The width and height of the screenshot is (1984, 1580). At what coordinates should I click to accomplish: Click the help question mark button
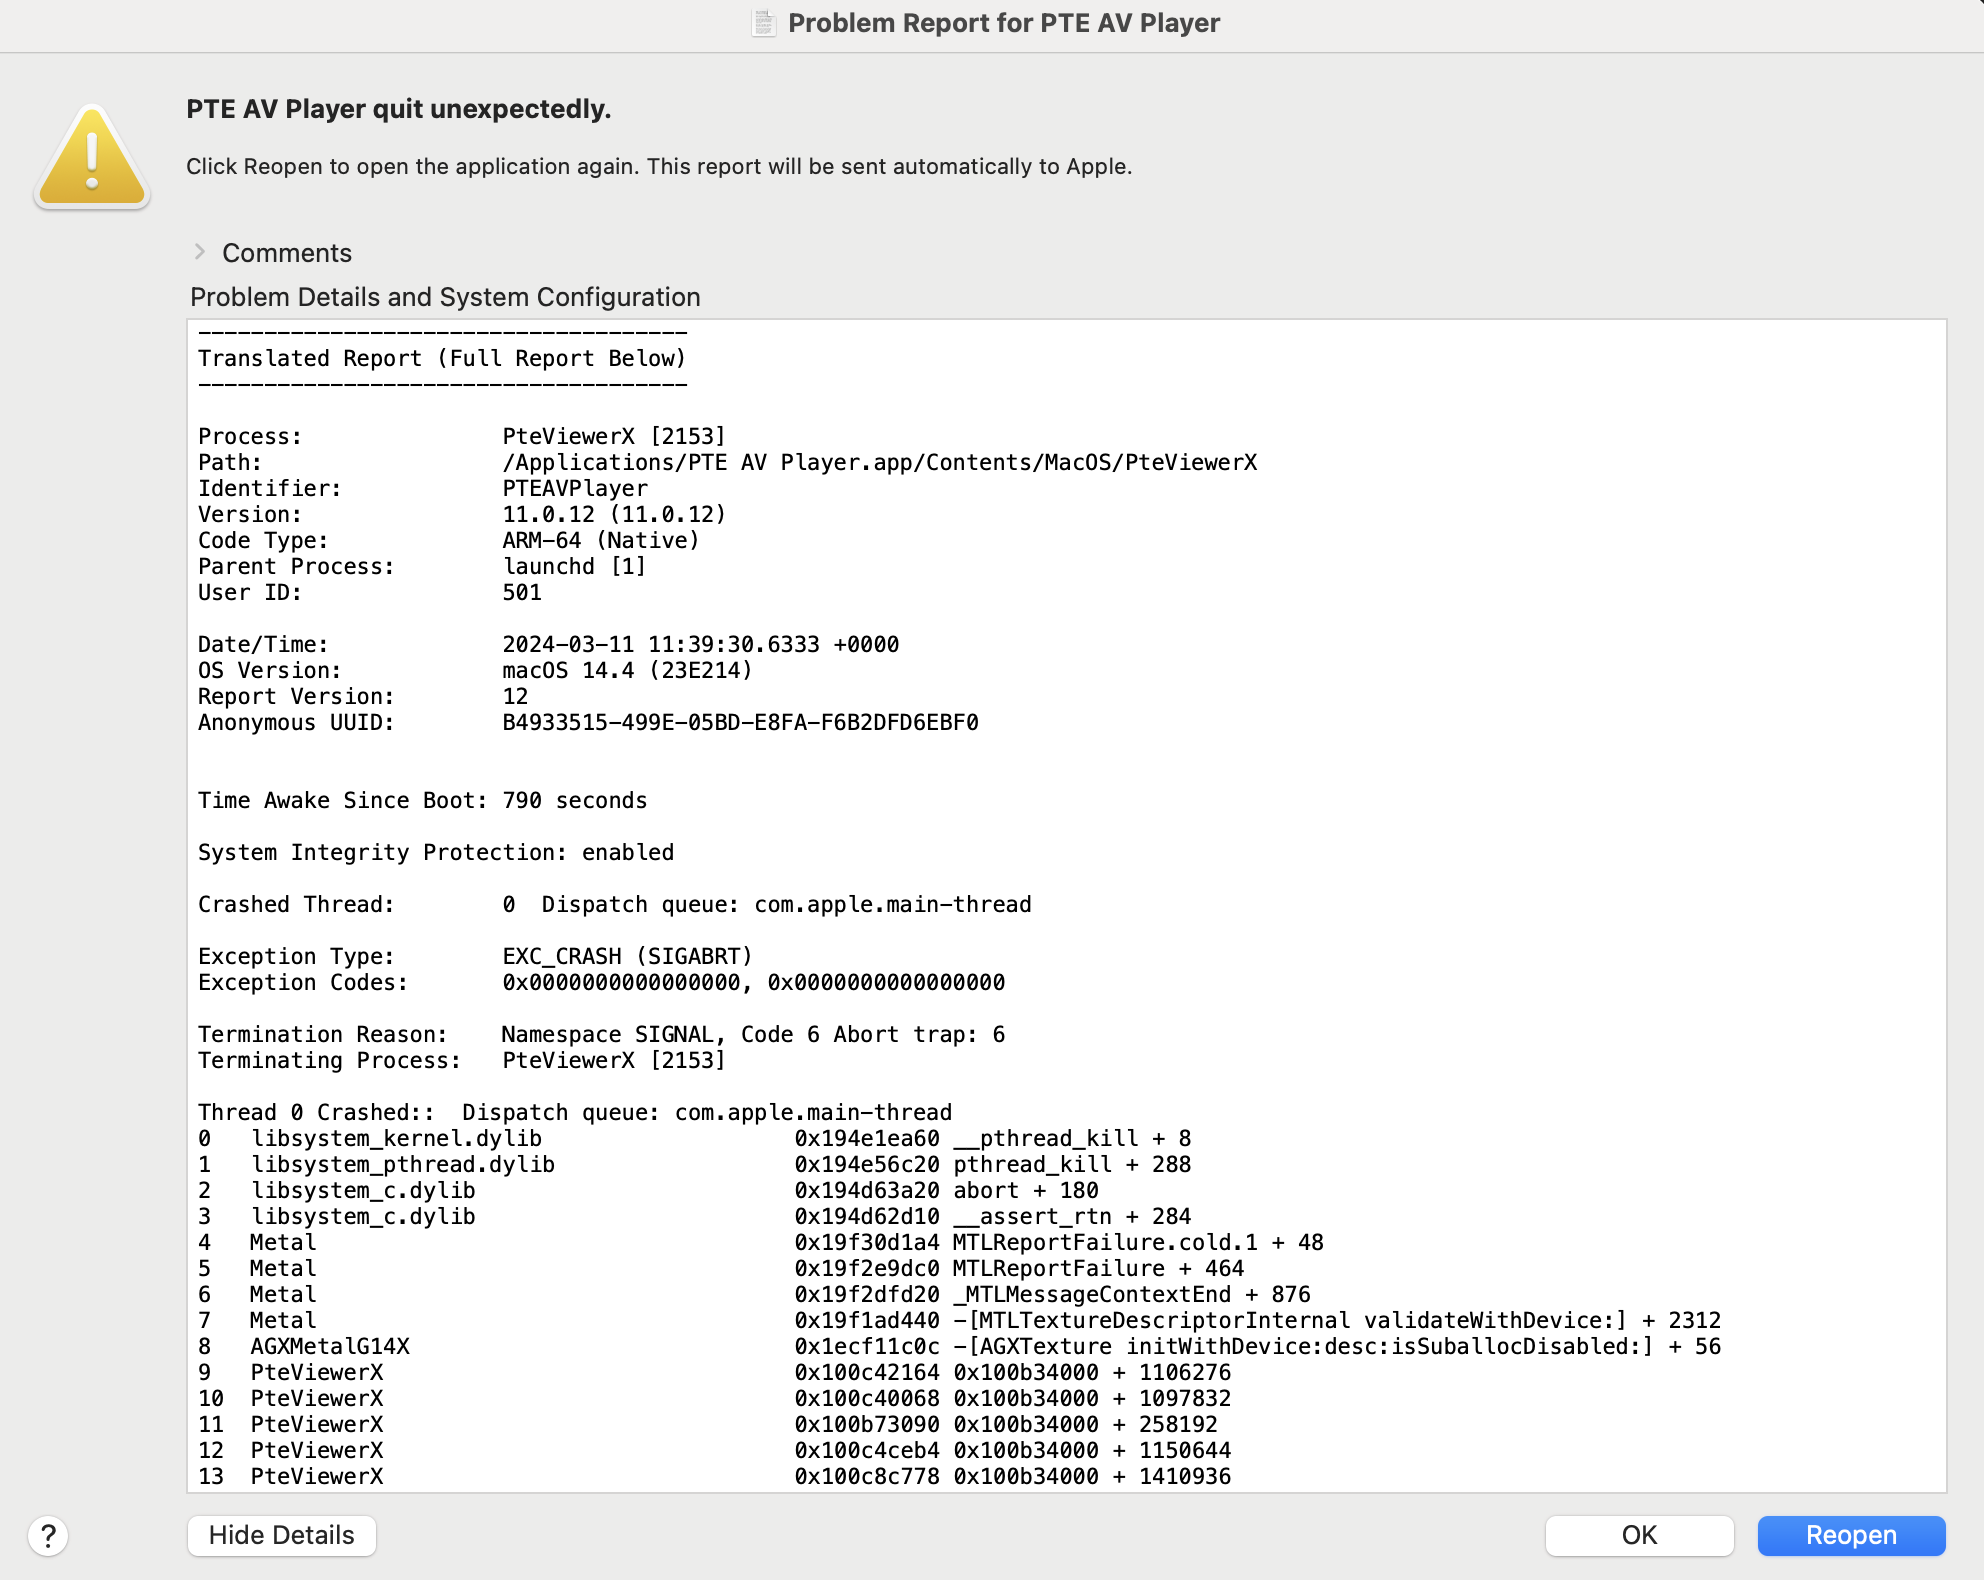pyautogui.click(x=48, y=1535)
